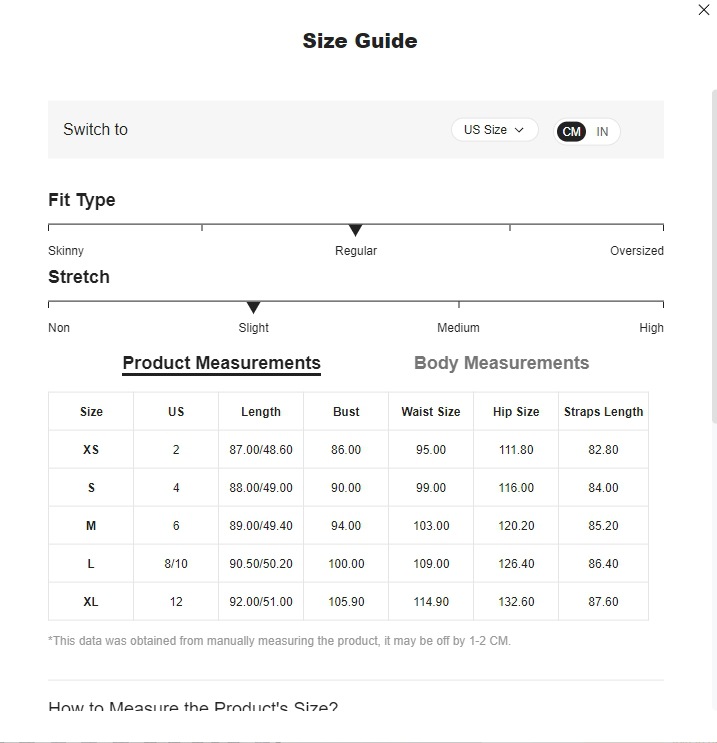Switch units to IN
The image size is (717, 743).
click(x=602, y=132)
